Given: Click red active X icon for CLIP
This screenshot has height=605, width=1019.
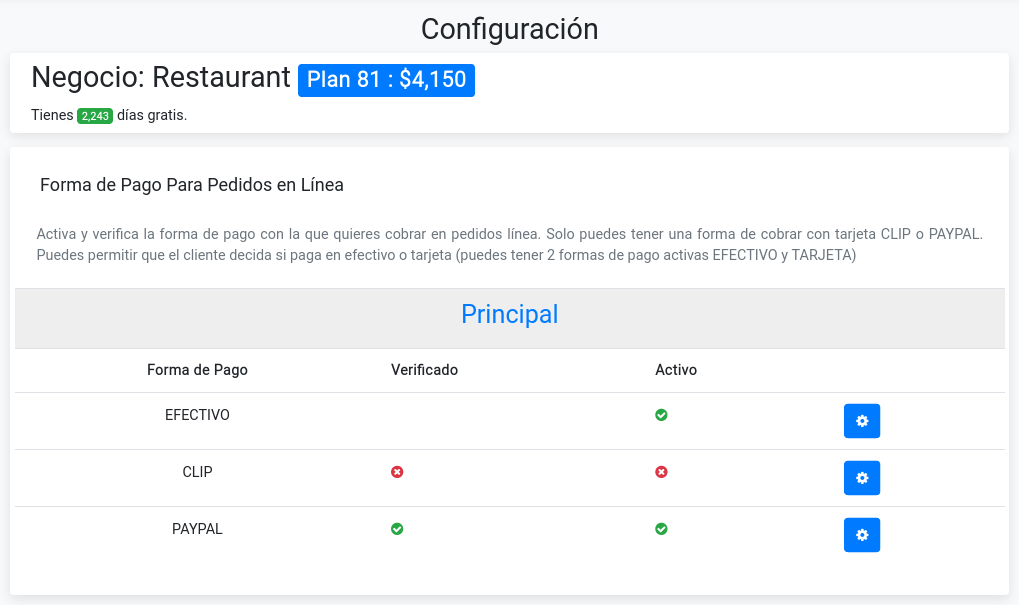Looking at the screenshot, I should [x=661, y=472].
